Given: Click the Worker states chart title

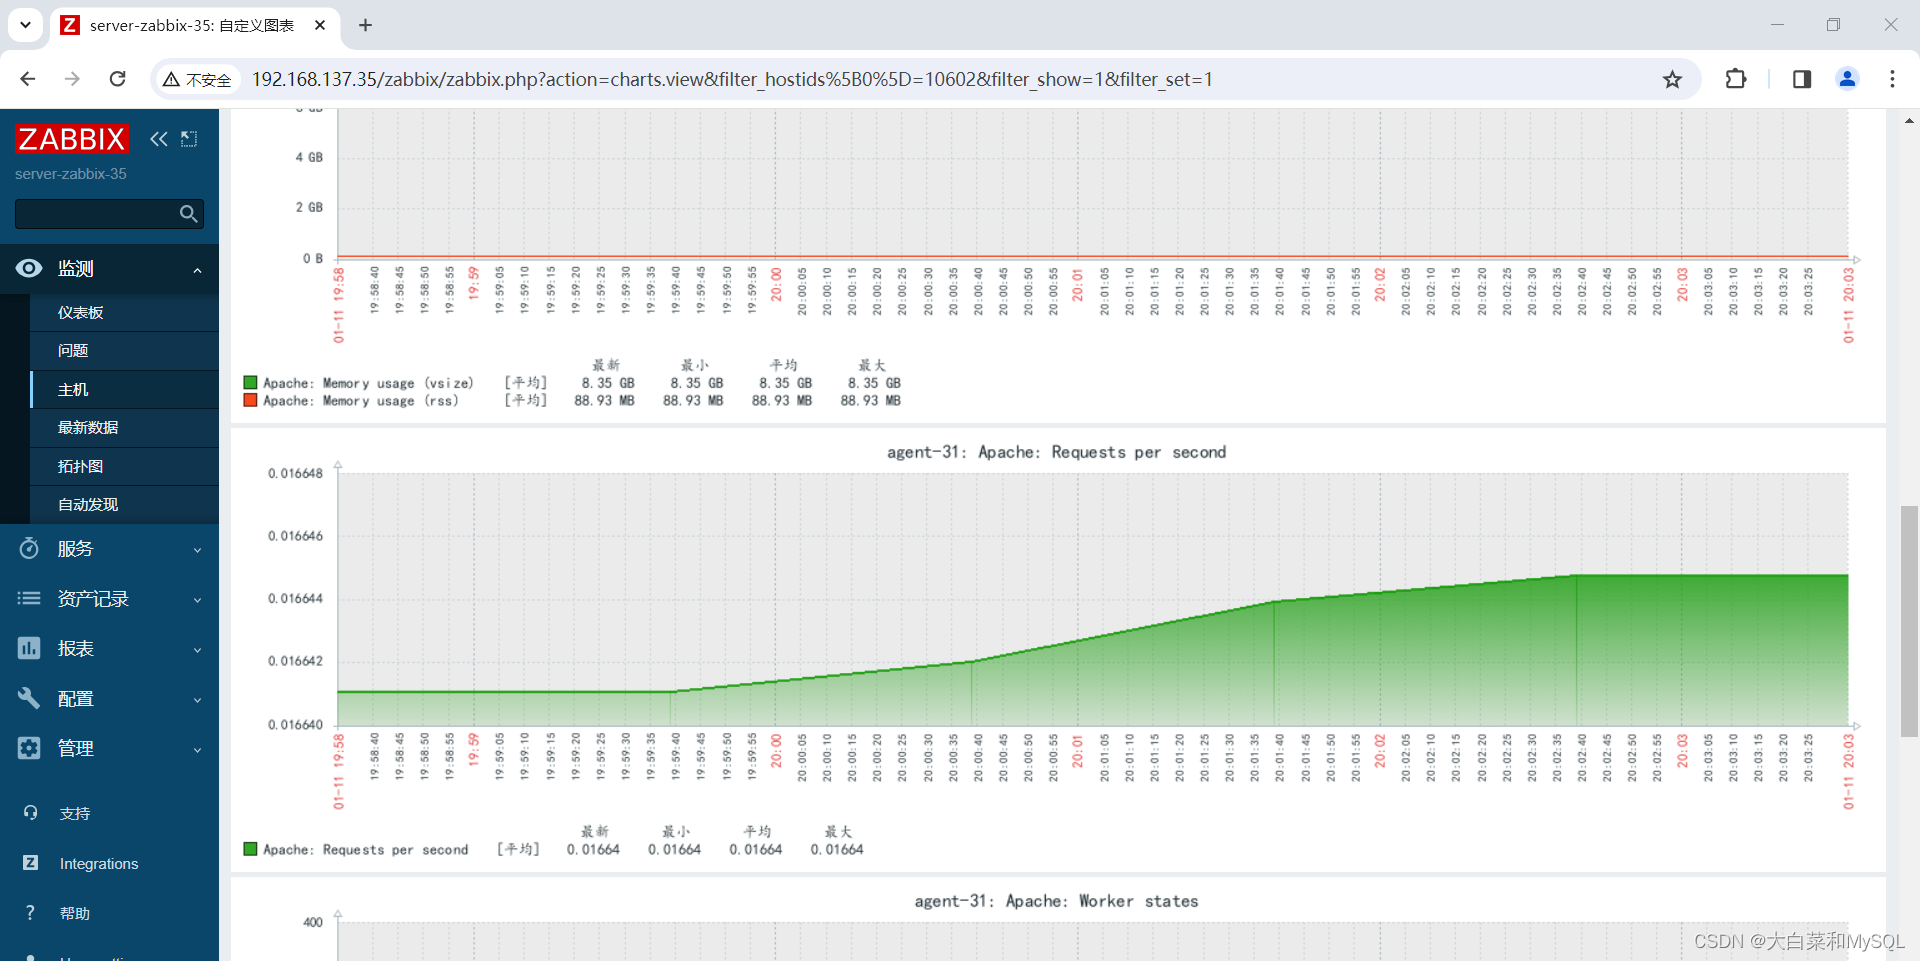Looking at the screenshot, I should [1056, 901].
